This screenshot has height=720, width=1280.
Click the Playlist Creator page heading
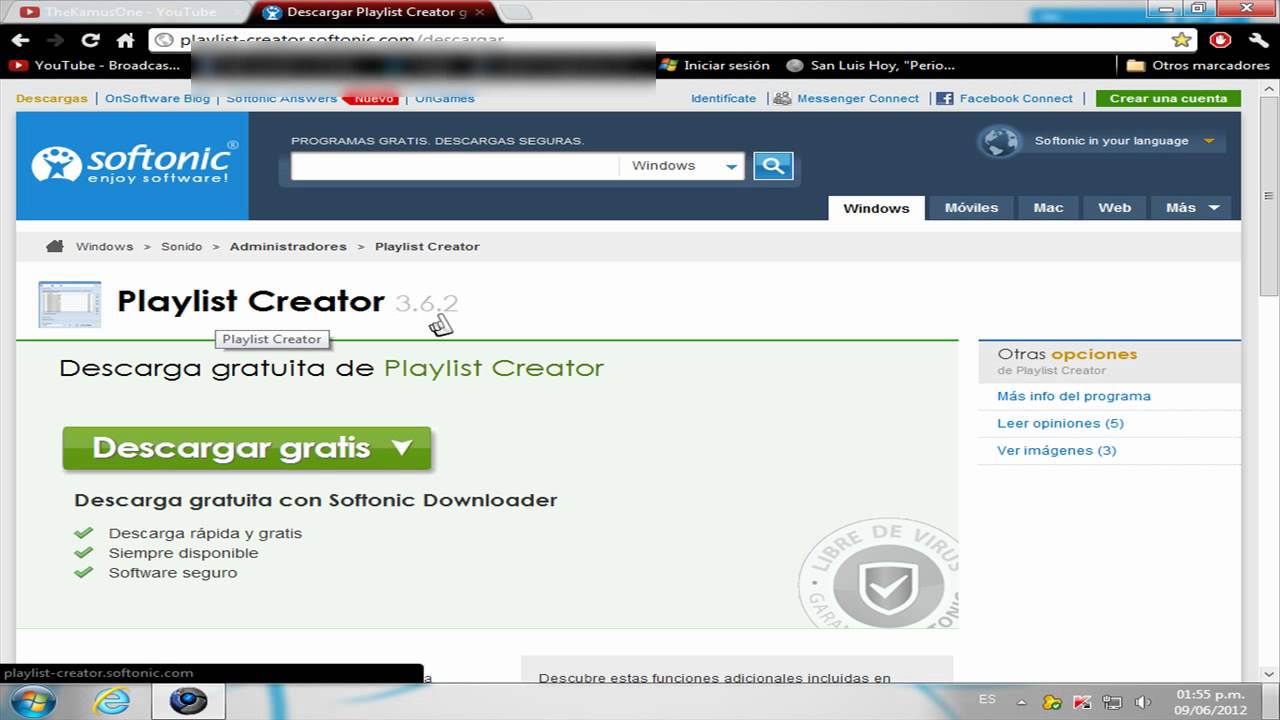click(250, 301)
